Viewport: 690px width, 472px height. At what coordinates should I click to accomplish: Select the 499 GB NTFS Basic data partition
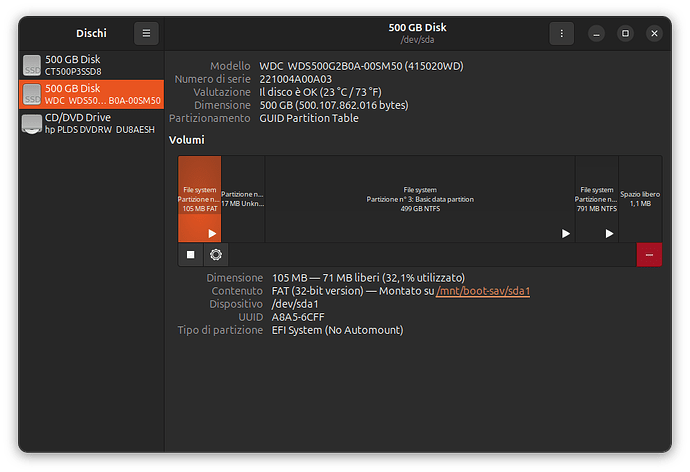420,199
